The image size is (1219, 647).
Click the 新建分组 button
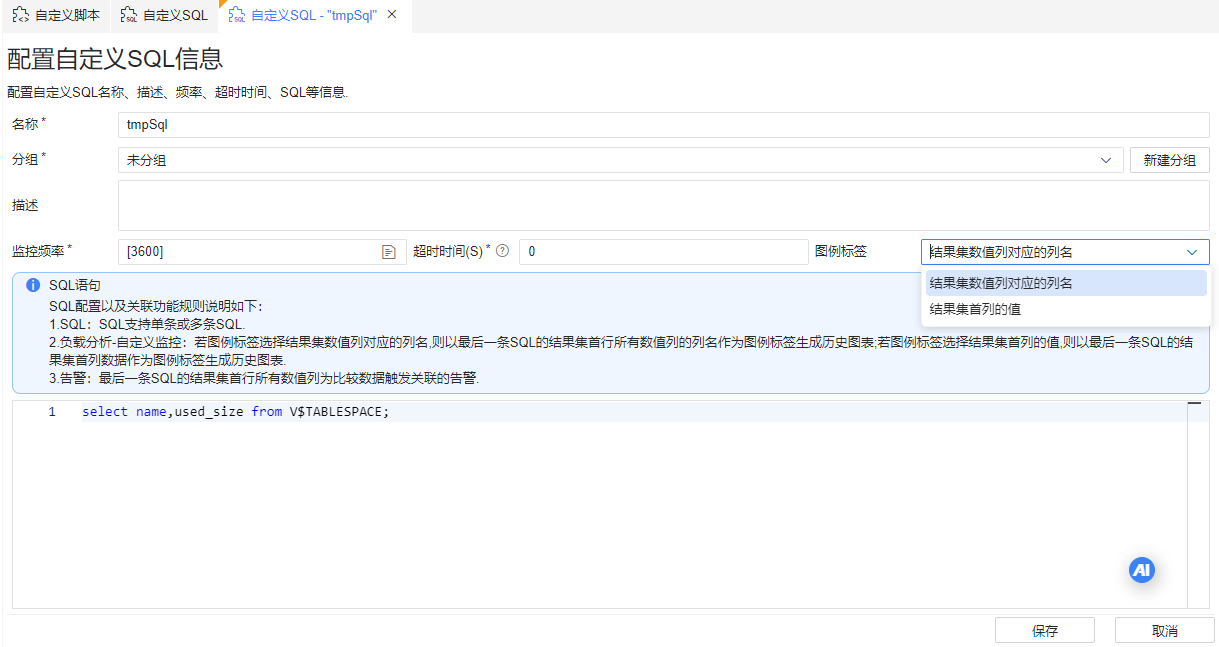coord(1169,160)
